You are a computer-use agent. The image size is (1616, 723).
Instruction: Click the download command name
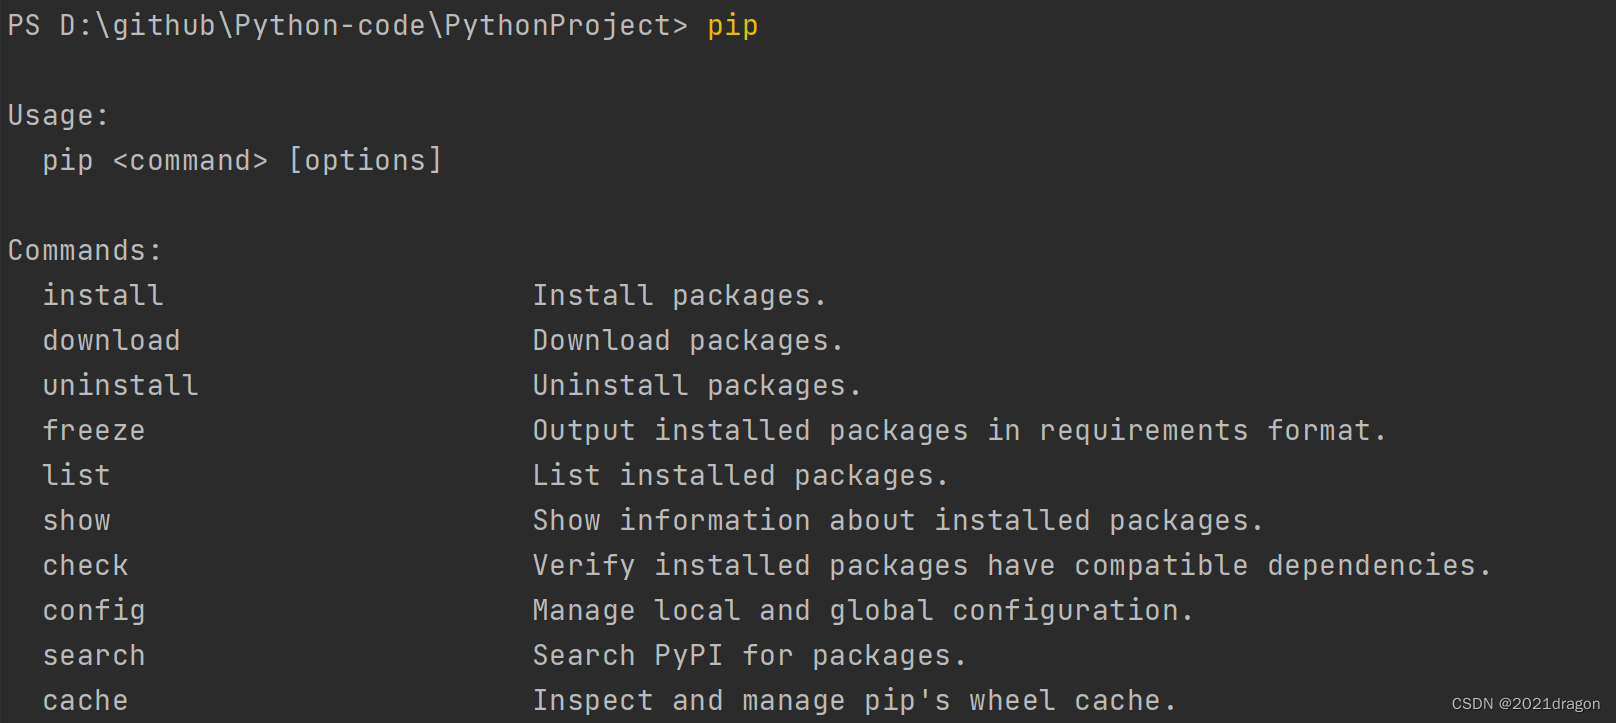click(111, 341)
